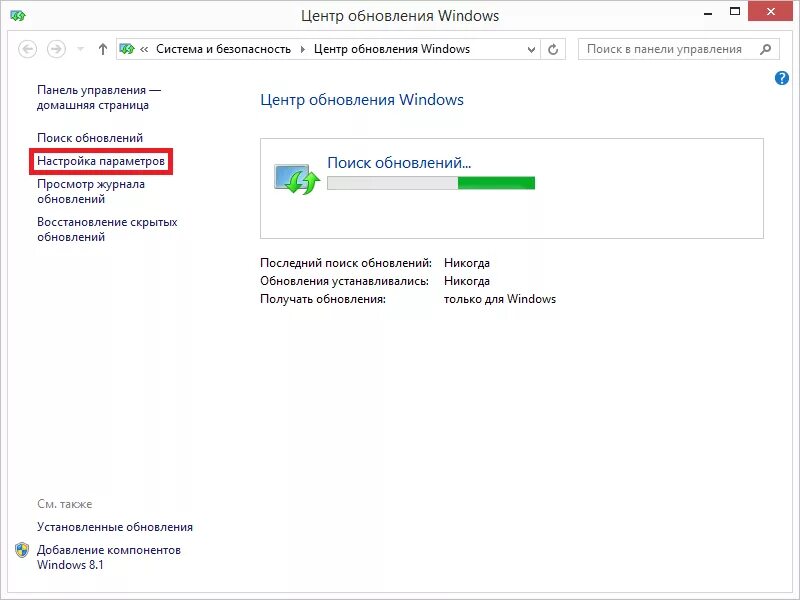The image size is (800, 600).
Task: Minimize the Windows Update window
Action: pos(708,12)
